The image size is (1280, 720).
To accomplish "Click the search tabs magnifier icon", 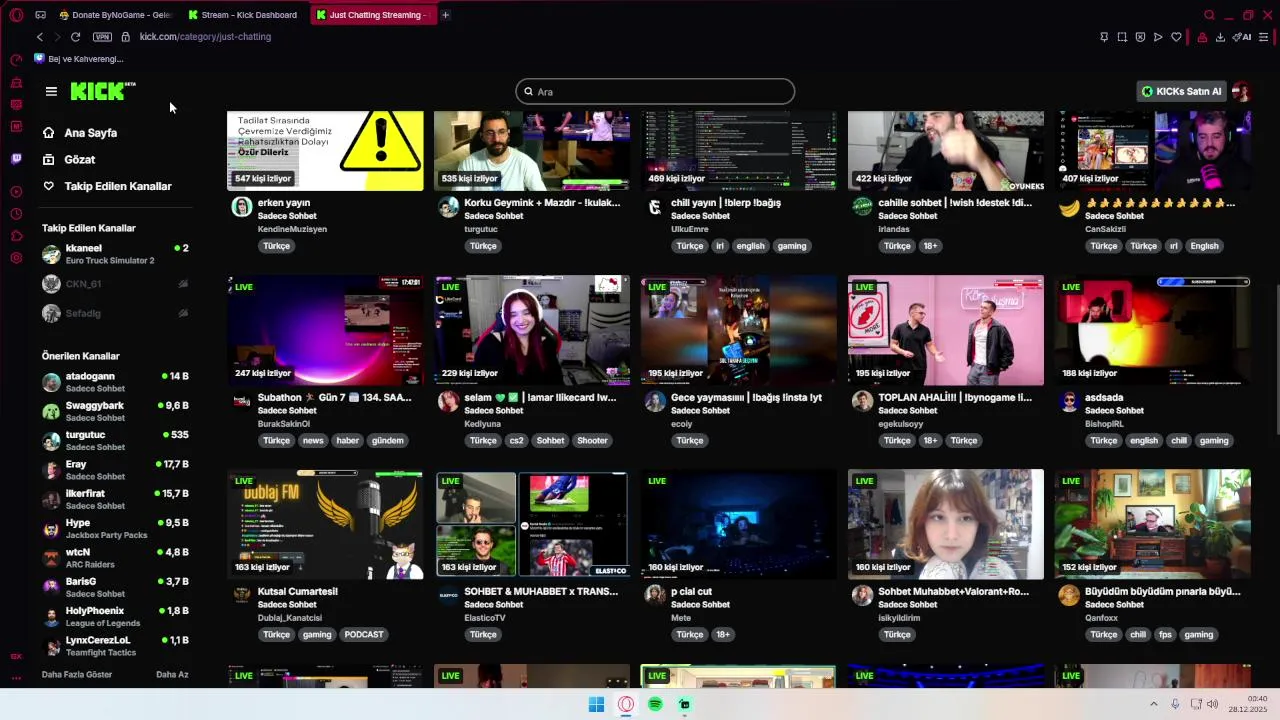I will tap(1209, 15).
